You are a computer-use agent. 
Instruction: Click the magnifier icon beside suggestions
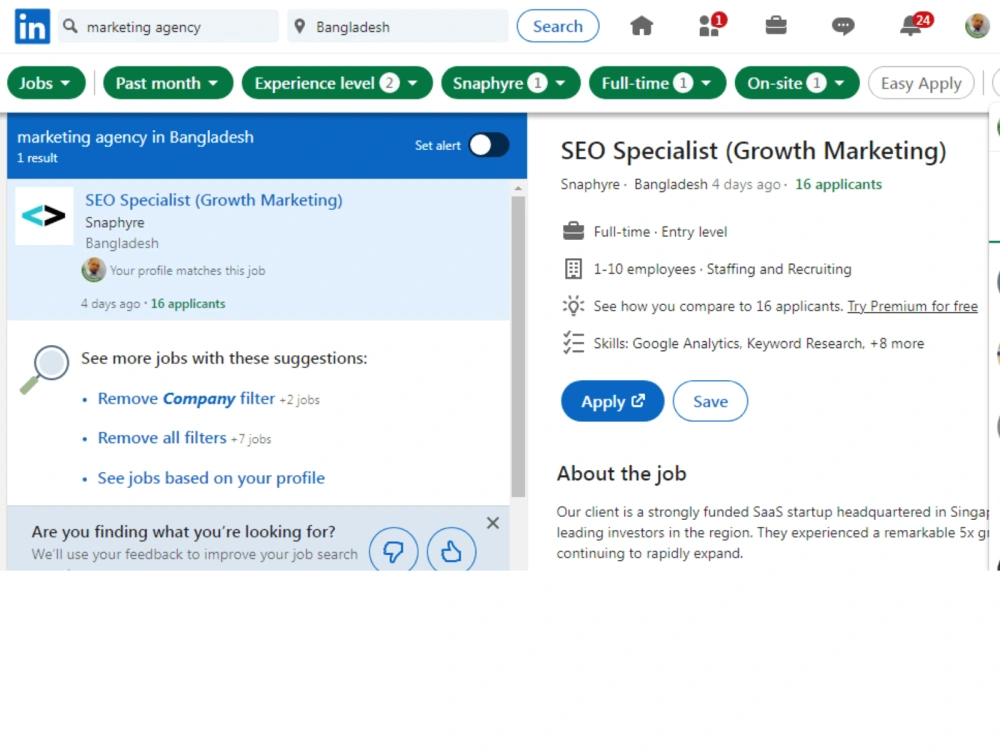pos(45,369)
